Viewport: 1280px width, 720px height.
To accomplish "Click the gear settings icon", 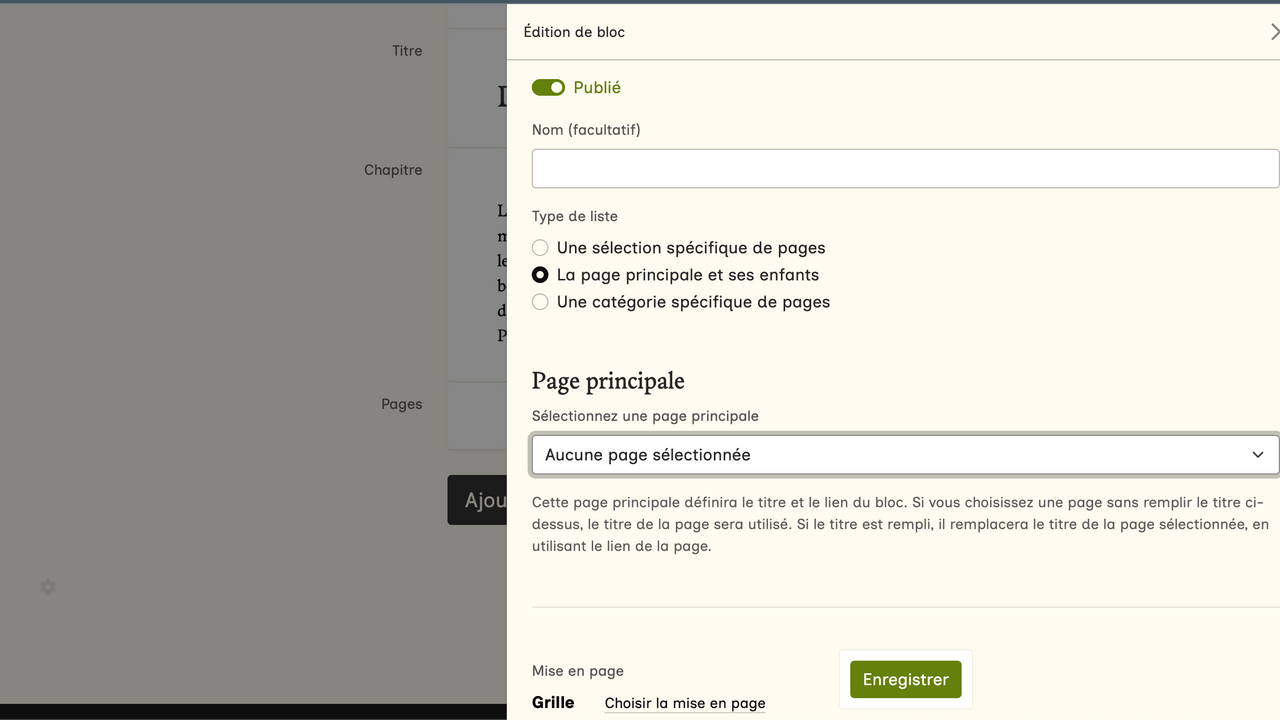I will (48, 587).
